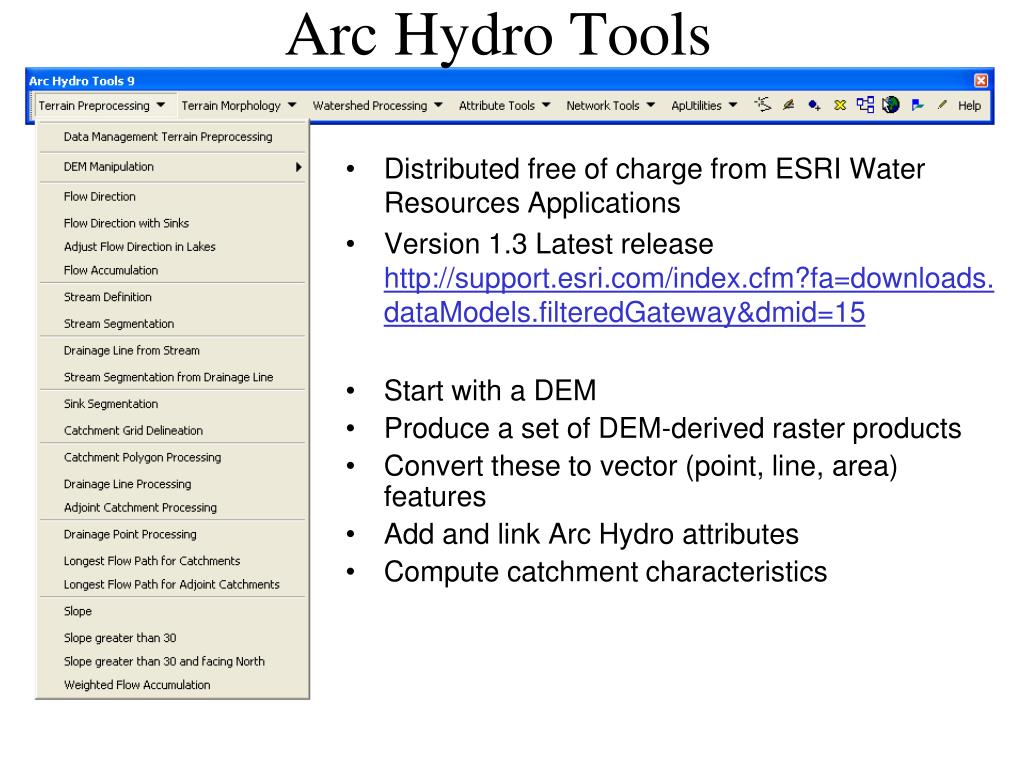Select Drainage Line Processing

pos(172,485)
